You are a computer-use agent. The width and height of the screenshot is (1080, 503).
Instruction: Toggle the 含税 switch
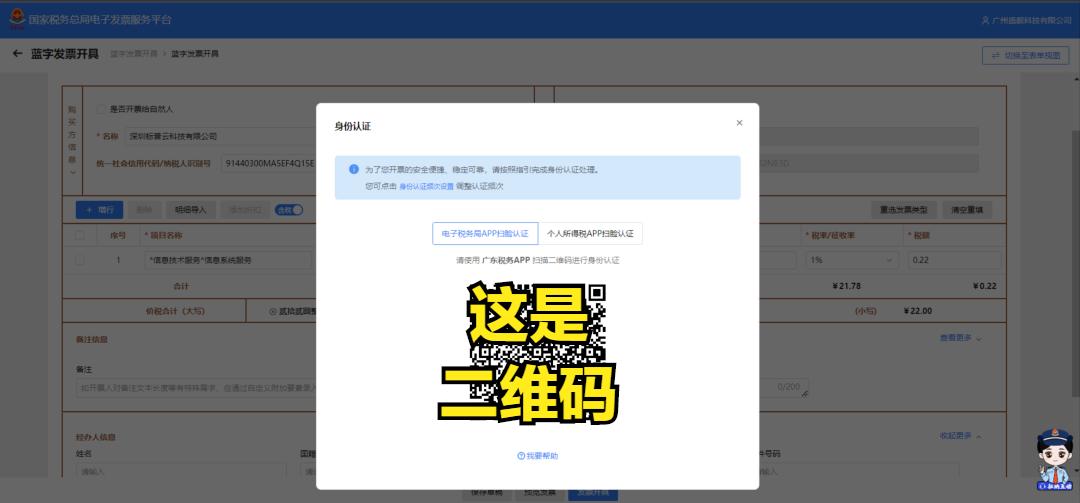click(x=289, y=209)
